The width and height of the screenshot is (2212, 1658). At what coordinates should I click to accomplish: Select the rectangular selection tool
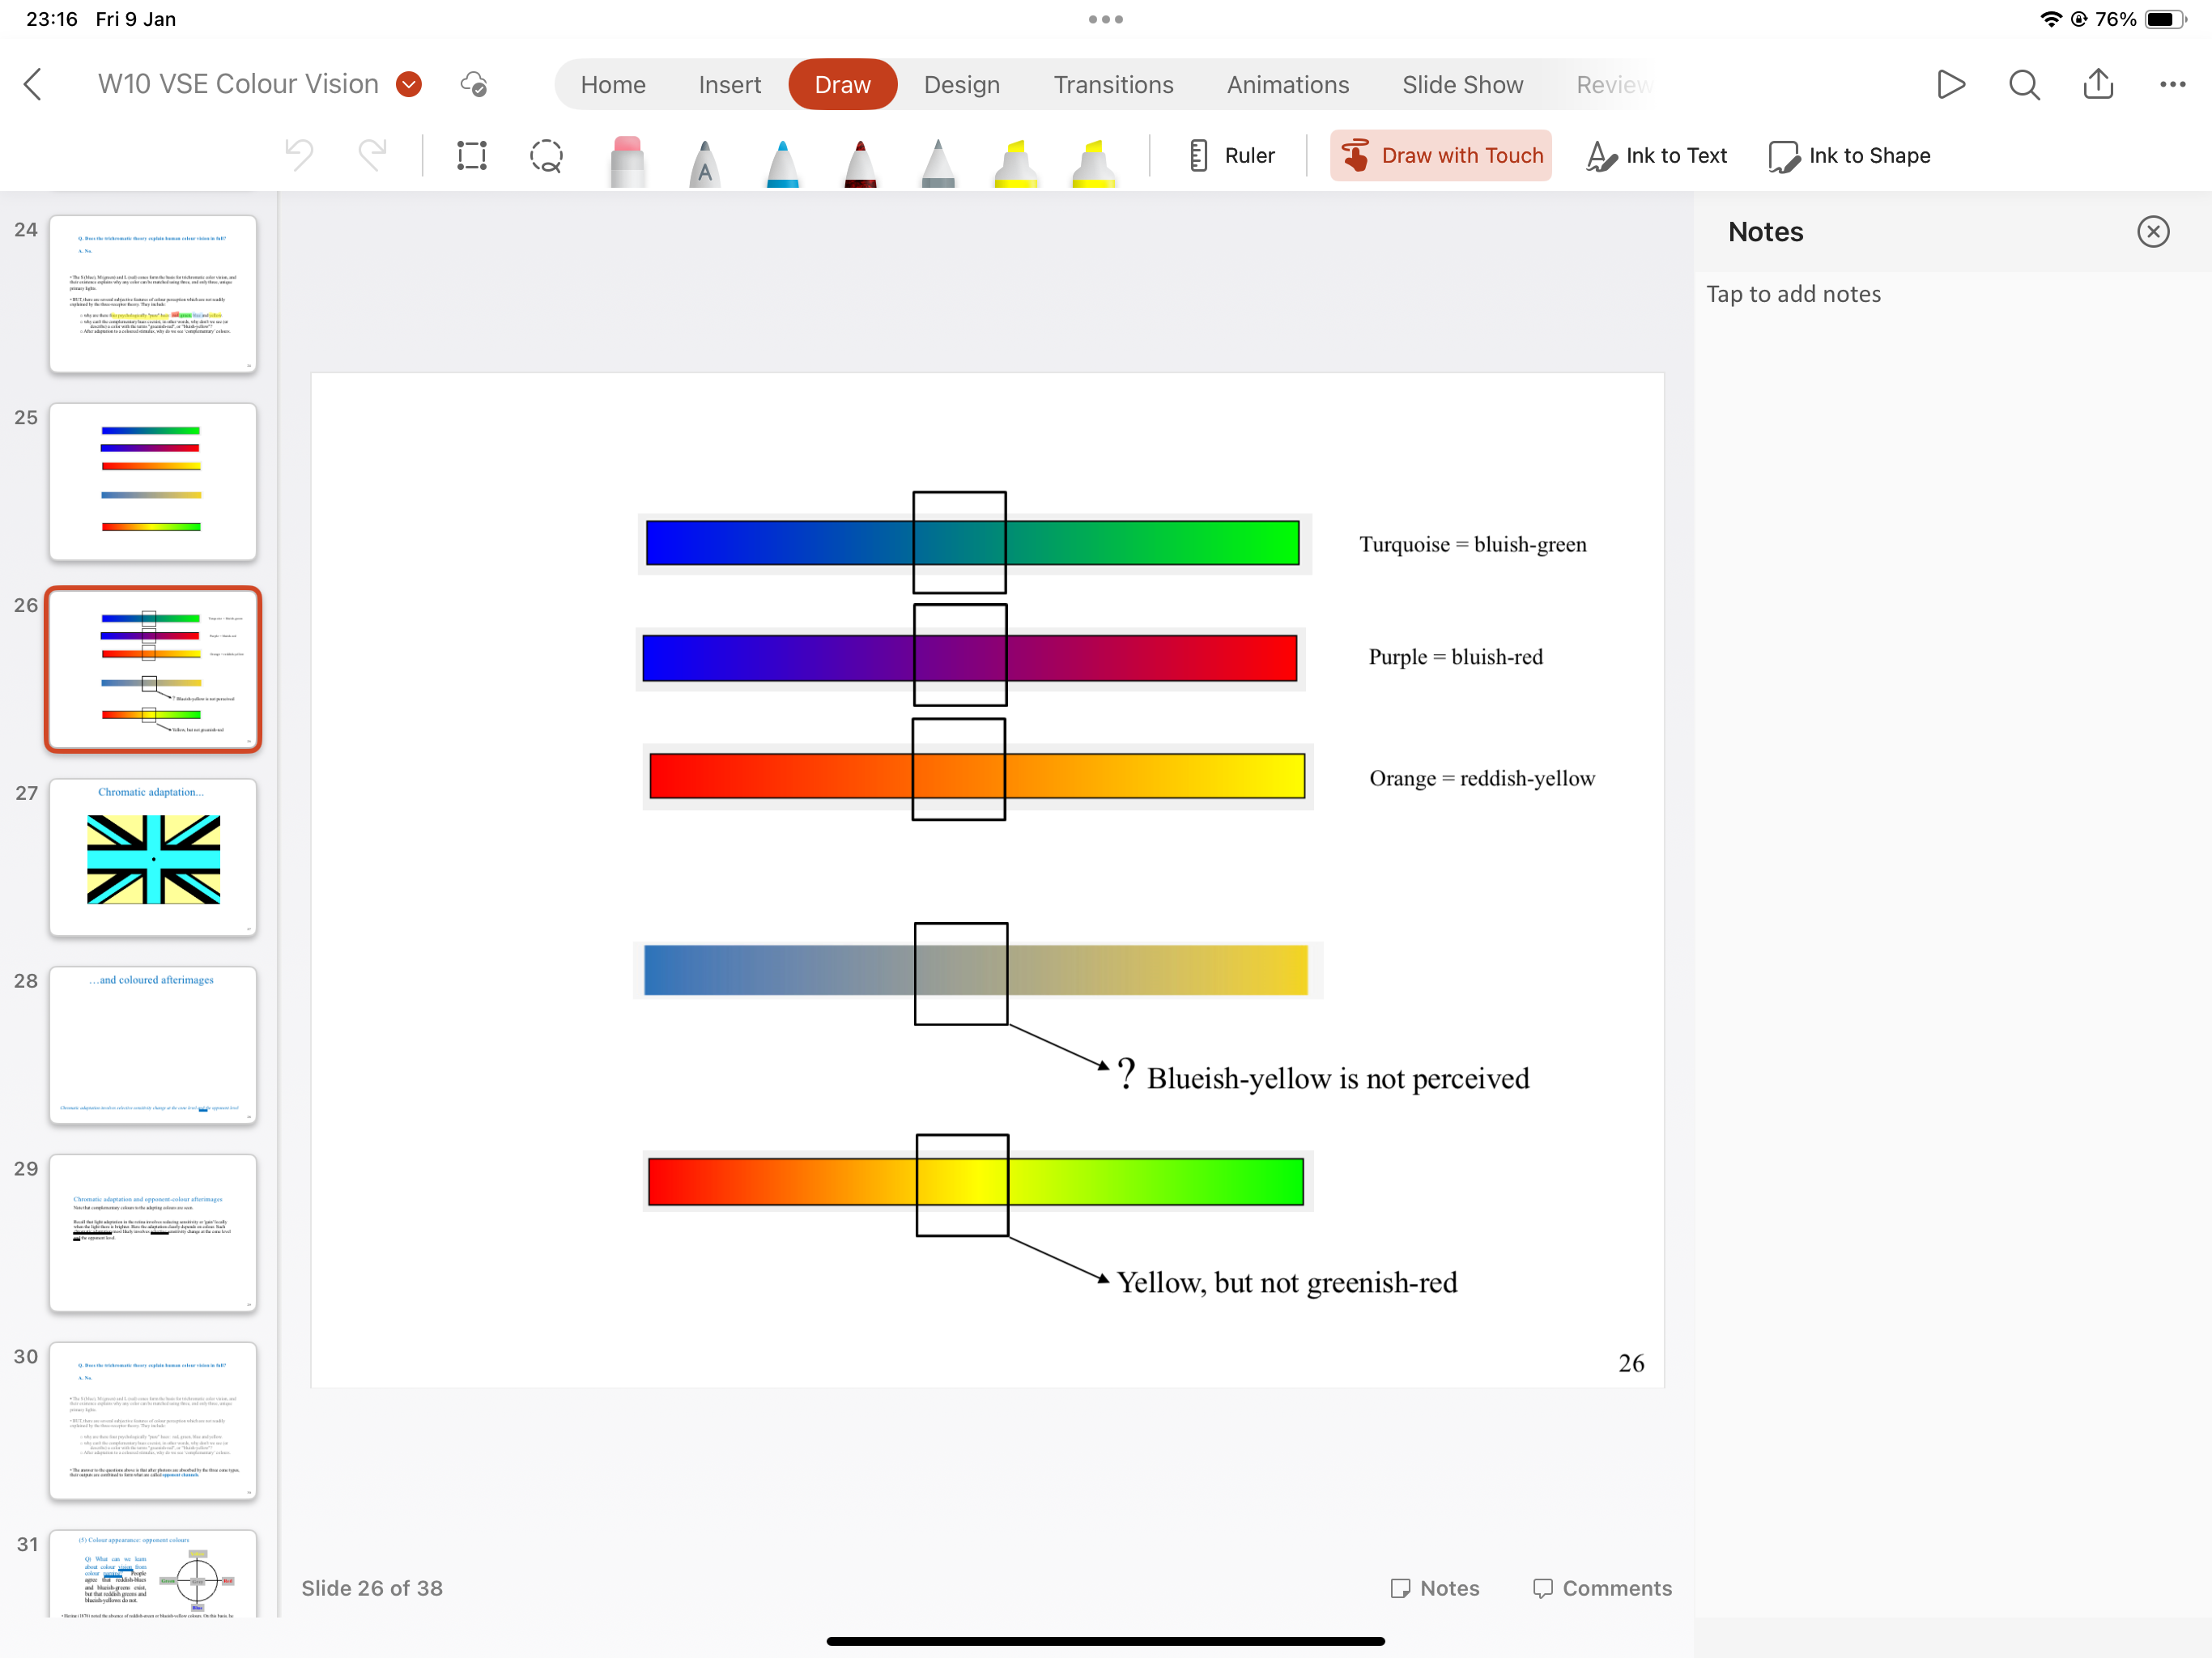tap(470, 155)
